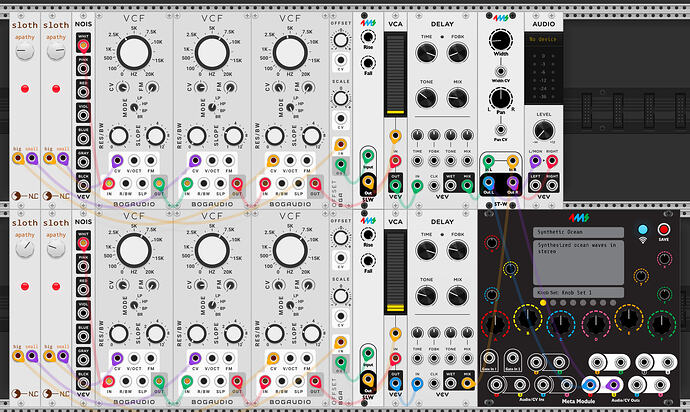The height and width of the screenshot is (412, 690).
Task: Click apathy knob on leftmost top-row sloth module
Action: pyautogui.click(x=25, y=51)
